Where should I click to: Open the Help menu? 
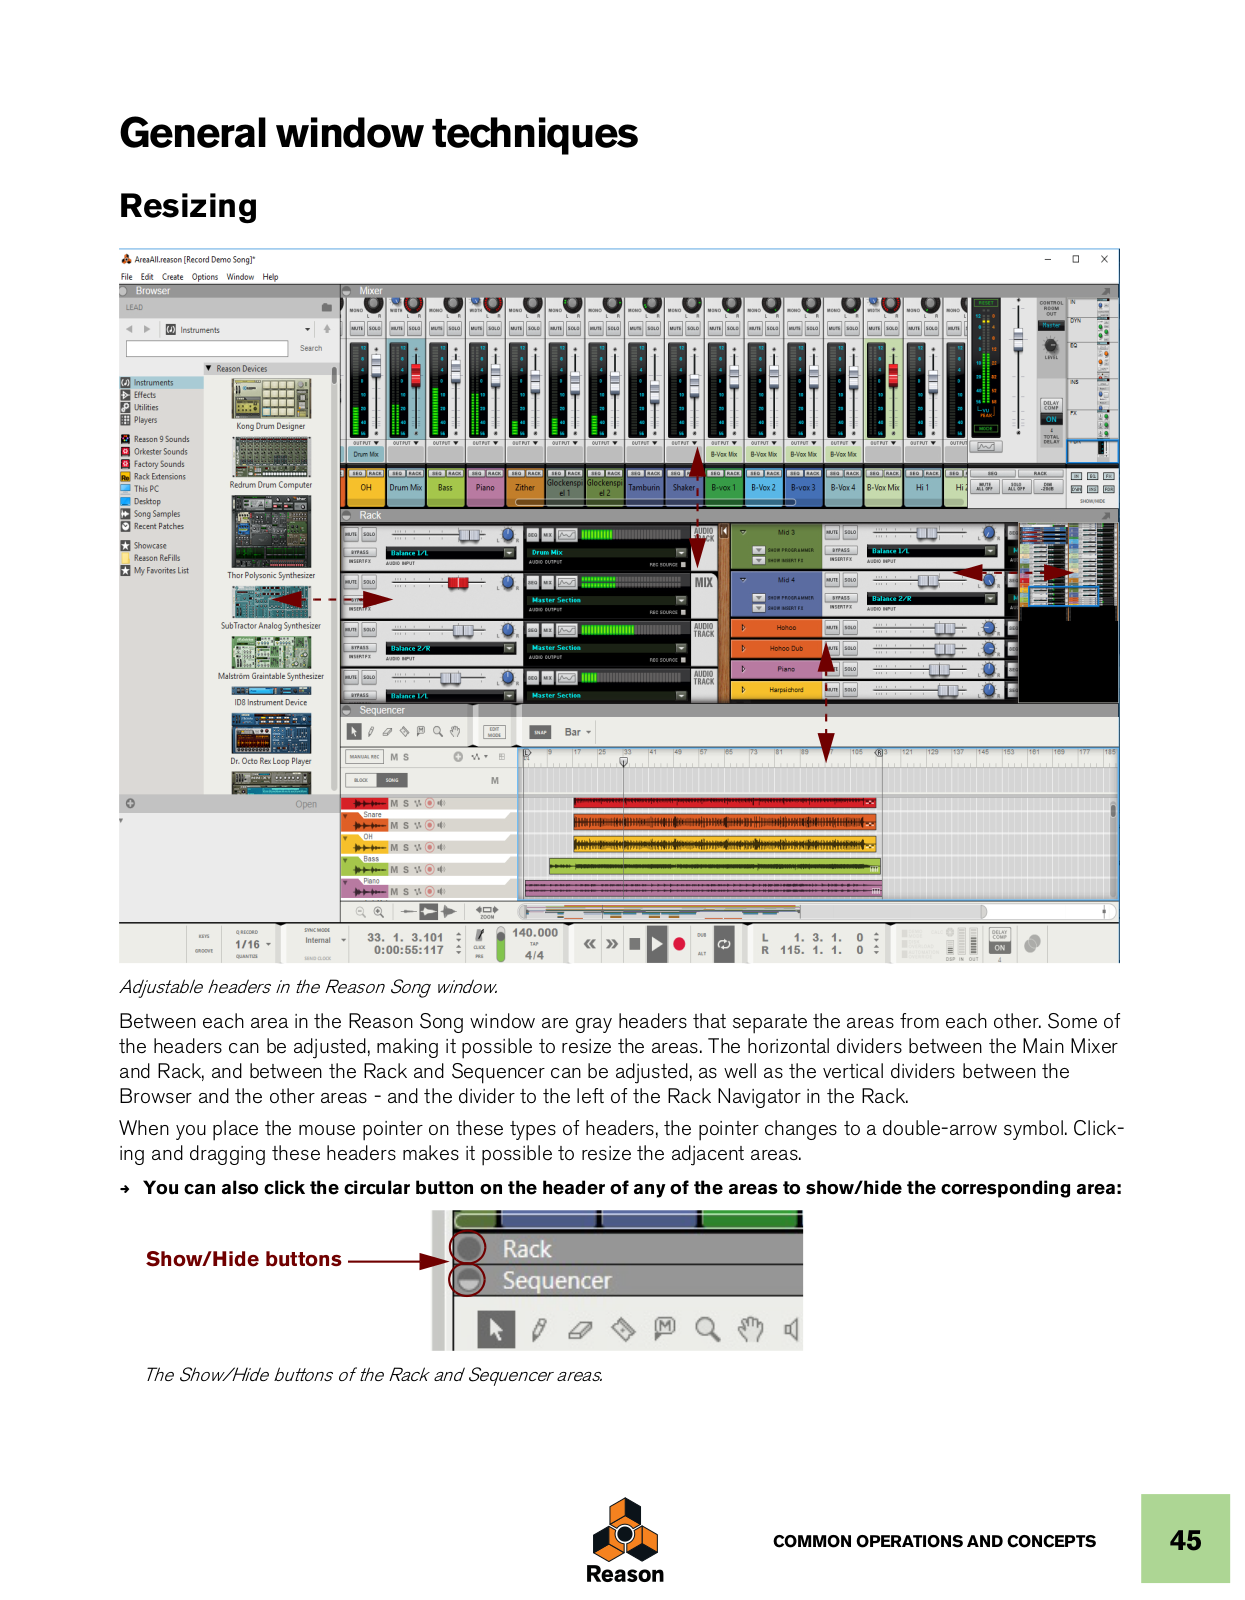coord(271,277)
